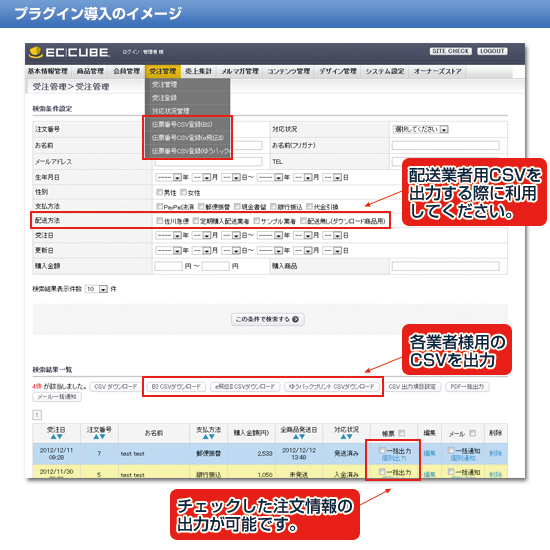
Task: Open the オーナーズストア menu tab
Action: point(438,71)
